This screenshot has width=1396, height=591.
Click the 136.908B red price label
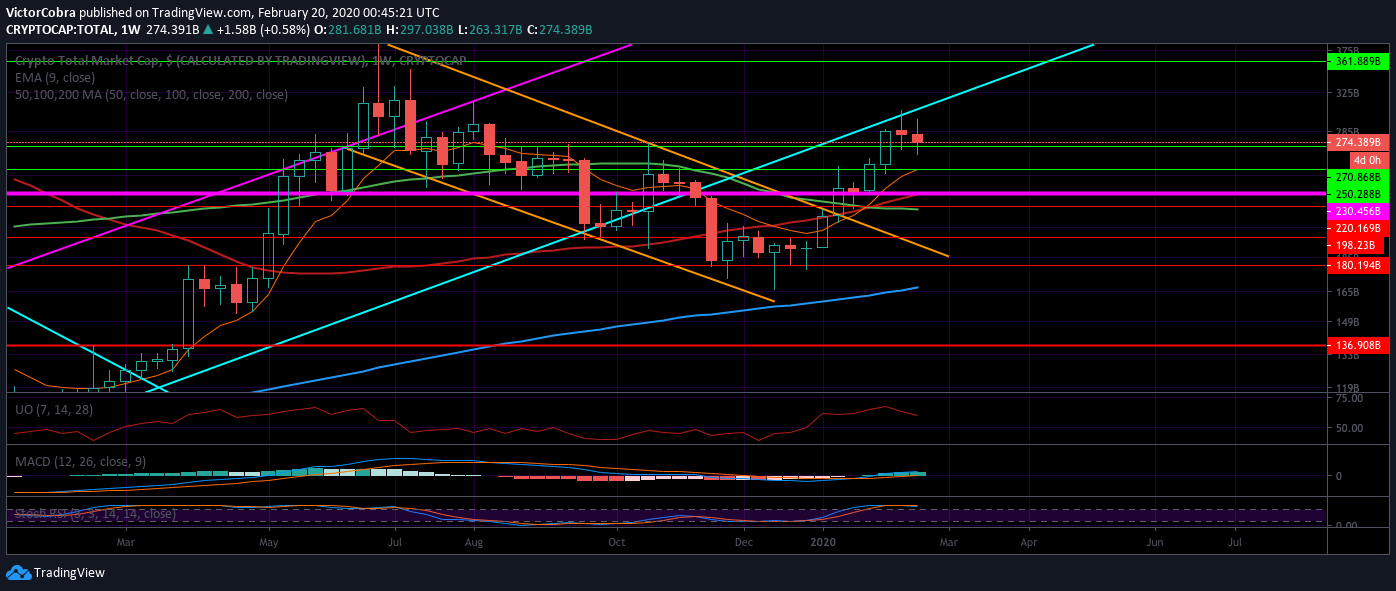tap(1358, 346)
